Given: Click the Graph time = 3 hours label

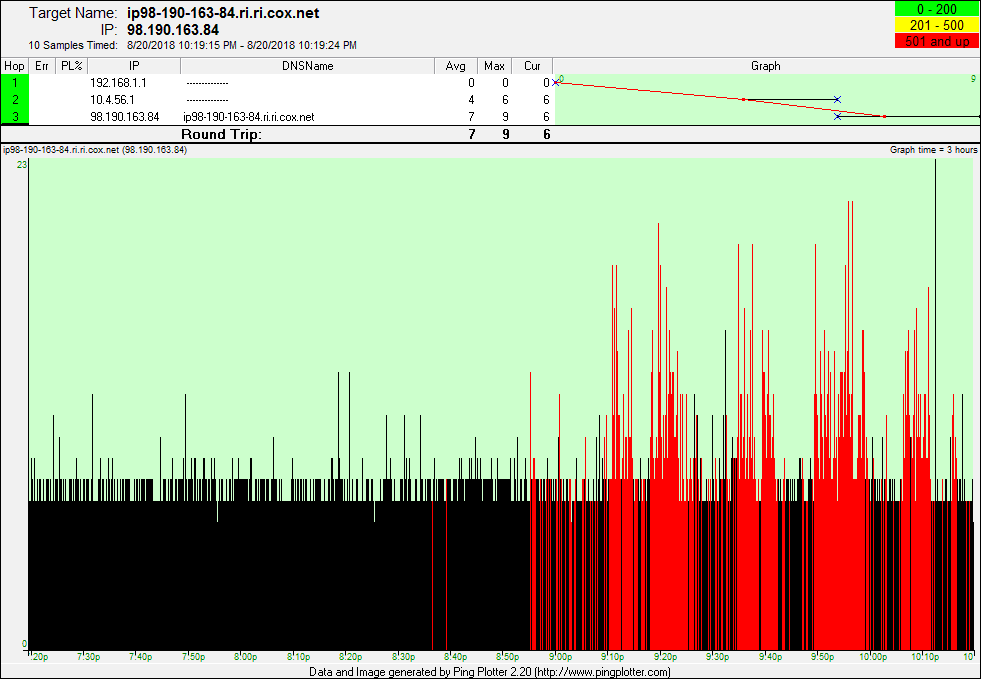Looking at the screenshot, I should point(933,150).
